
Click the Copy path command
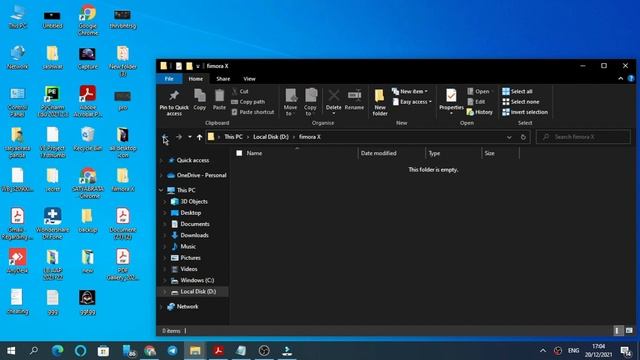[248, 102]
